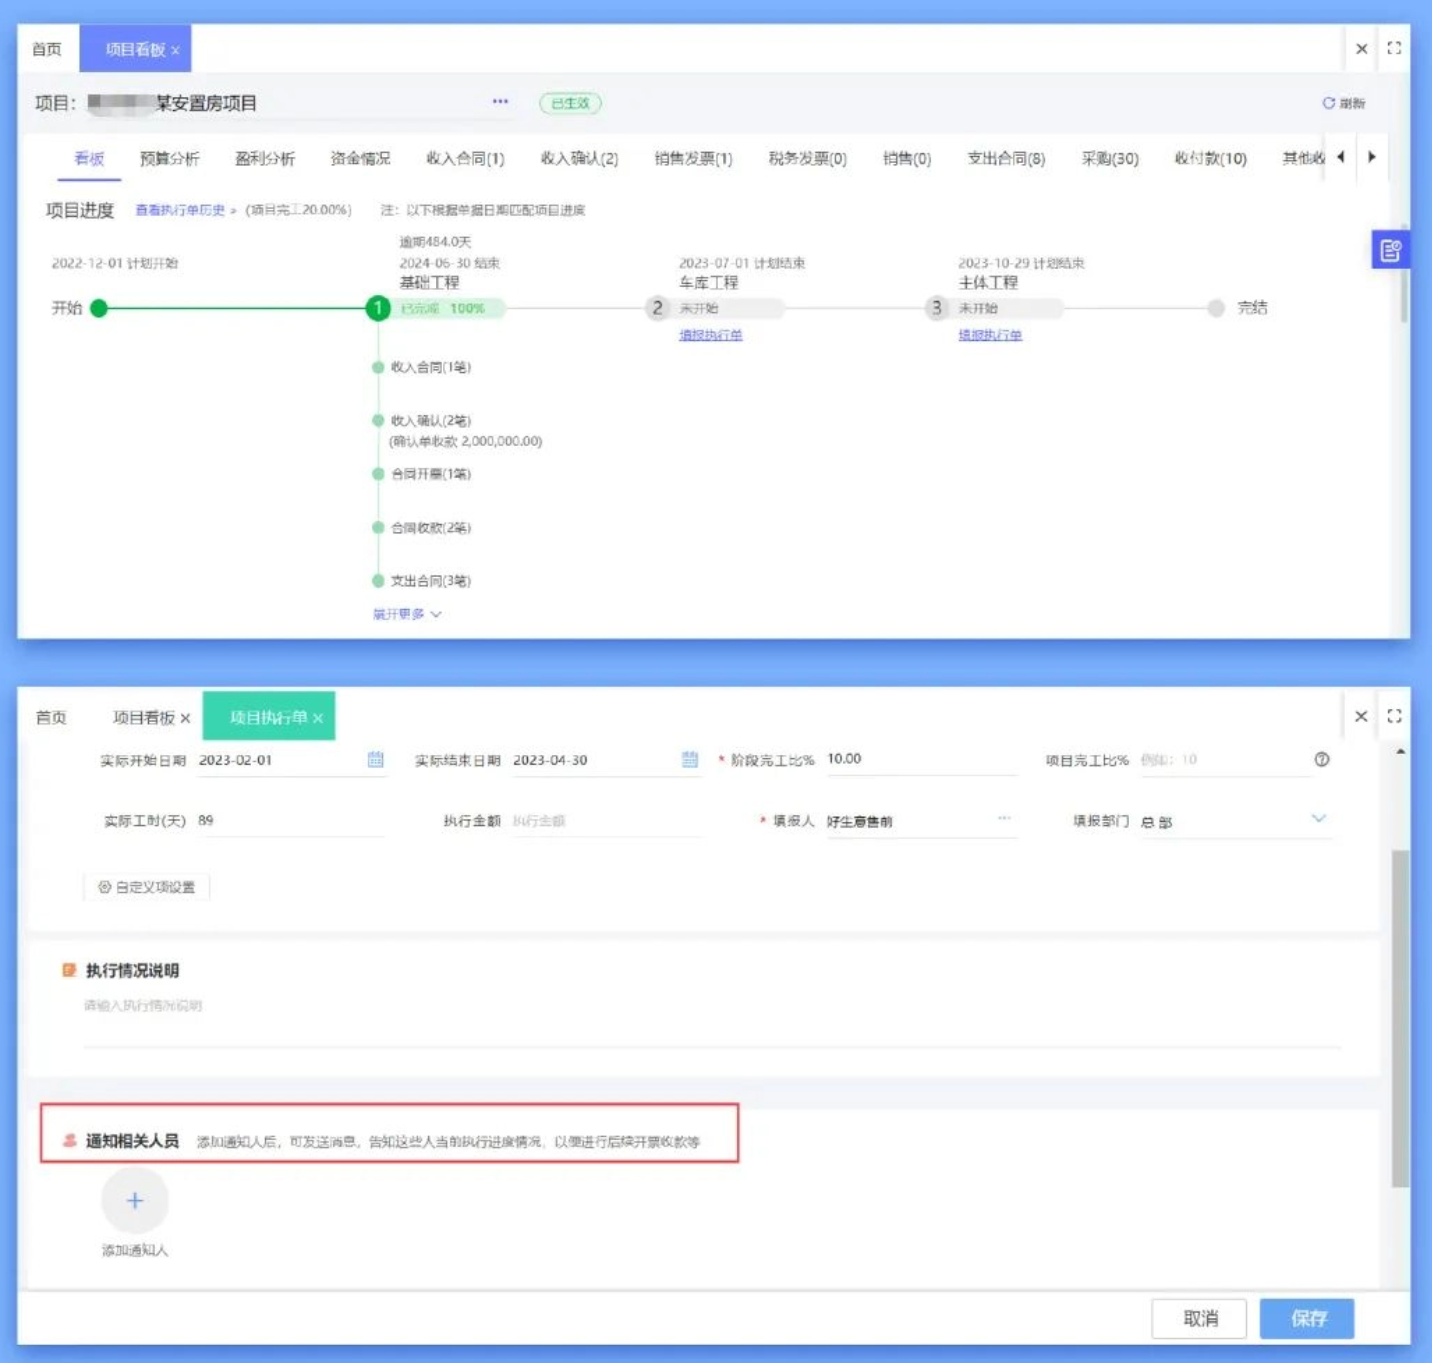1432x1363 pixels.
Task: Open the 支出合同(8) tab
Action: [1005, 158]
